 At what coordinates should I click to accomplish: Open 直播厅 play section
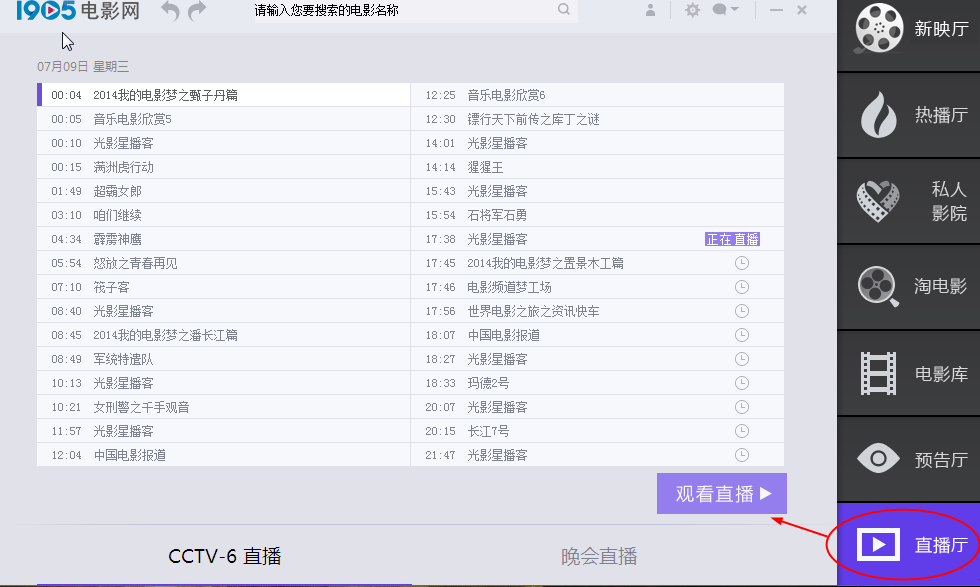(909, 544)
